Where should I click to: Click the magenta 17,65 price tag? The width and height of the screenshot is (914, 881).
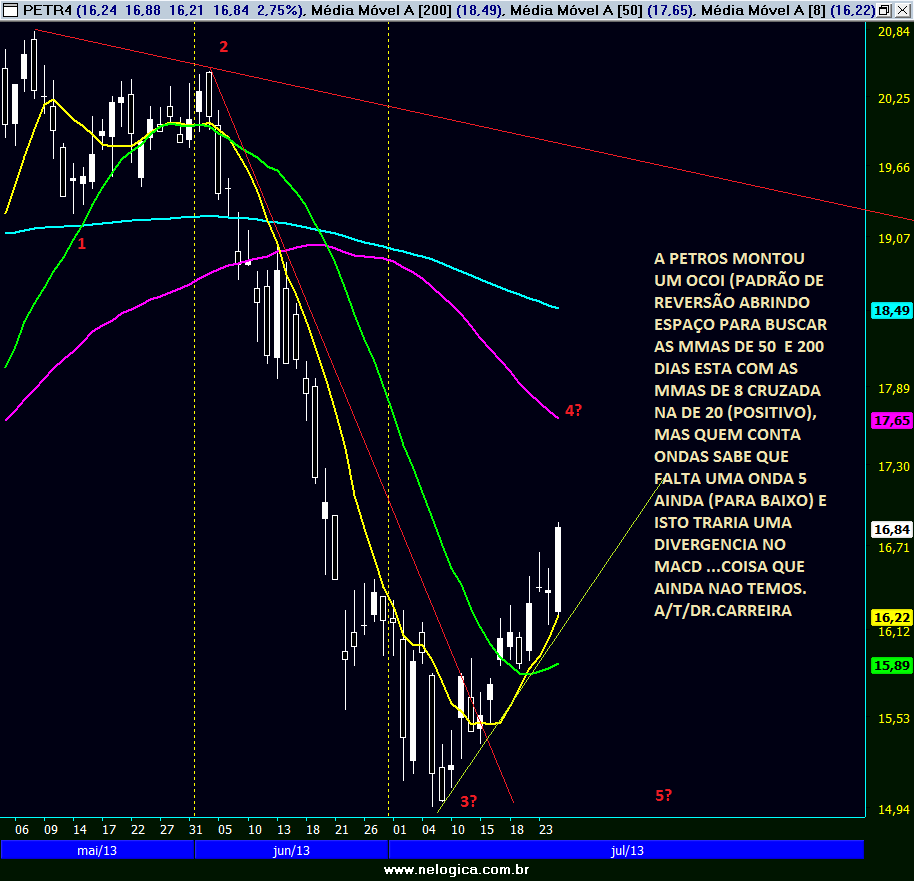(x=891, y=420)
